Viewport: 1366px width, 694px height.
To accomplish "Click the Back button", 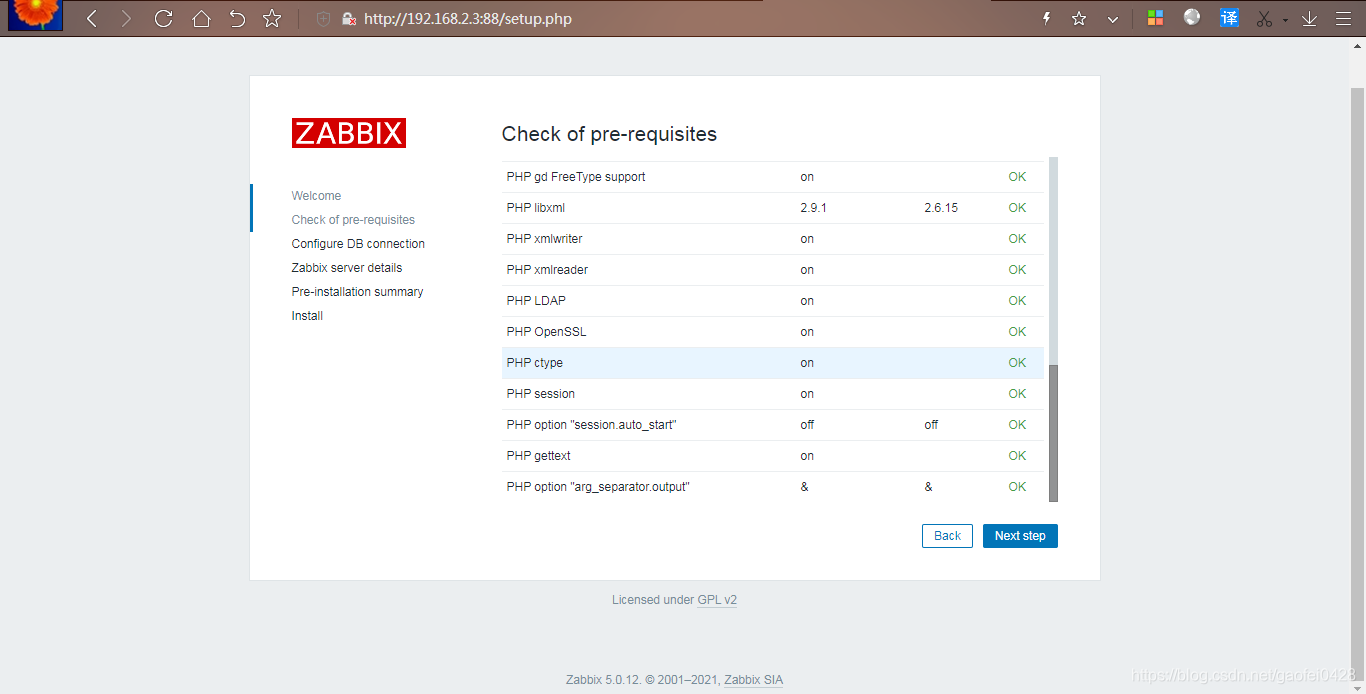I will [x=947, y=536].
